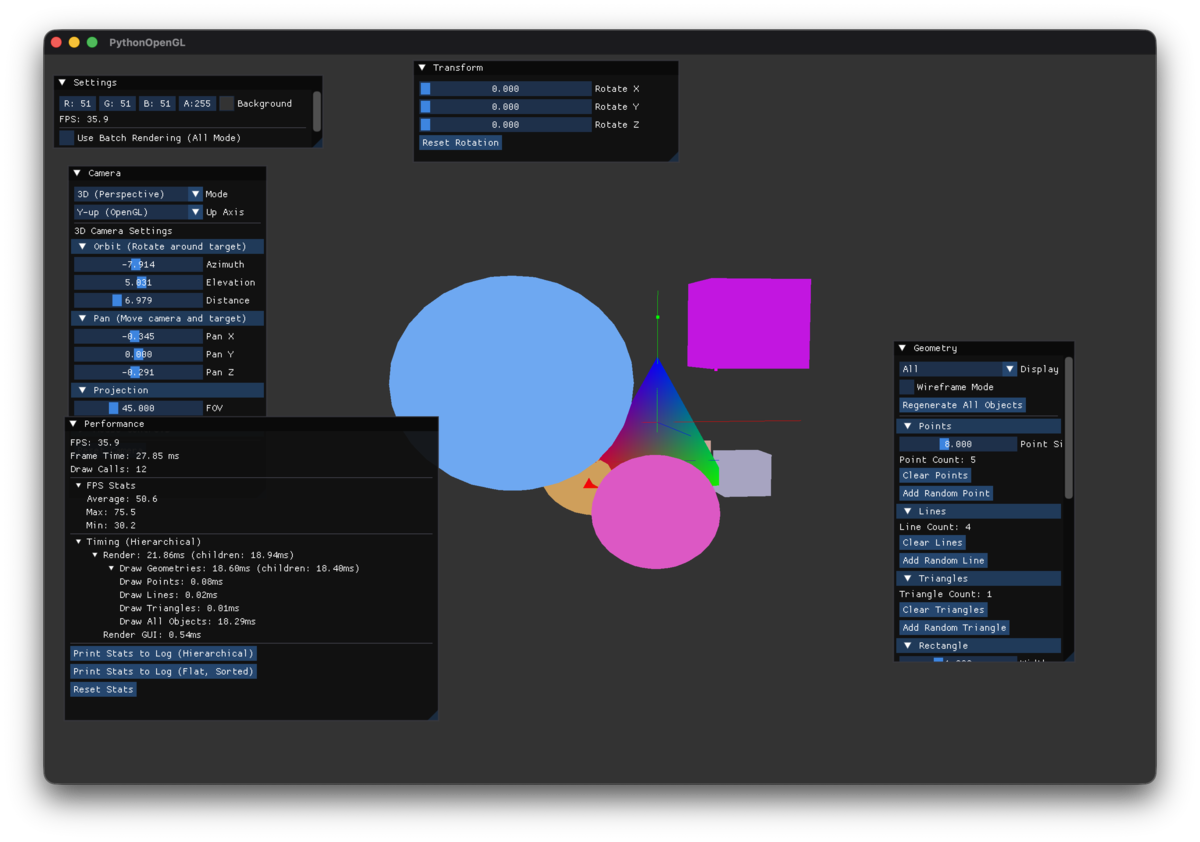Image resolution: width=1200 pixels, height=842 pixels.
Task: Click the Point Size slider
Action: coord(958,444)
